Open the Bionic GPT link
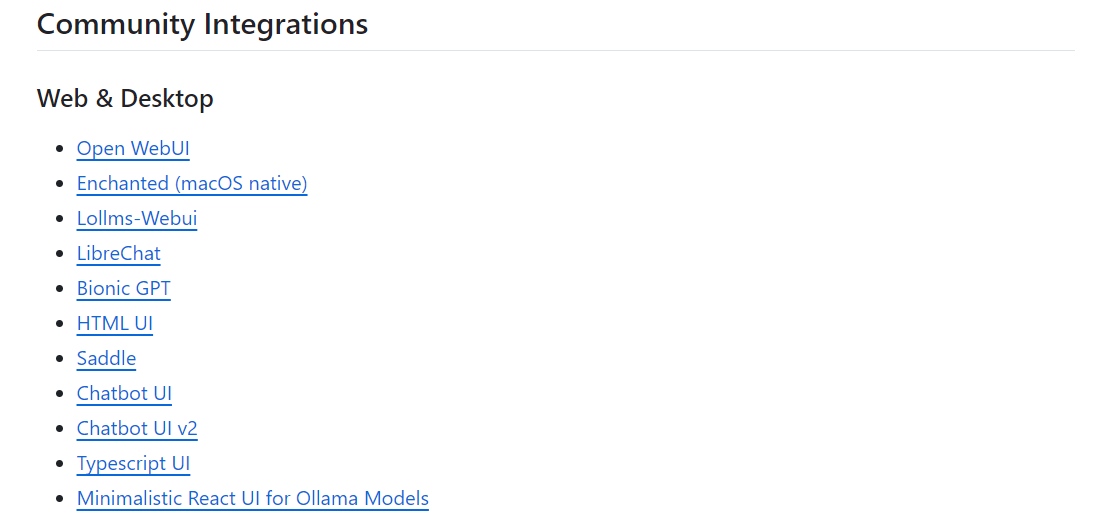Image resolution: width=1102 pixels, height=522 pixels. coord(123,289)
